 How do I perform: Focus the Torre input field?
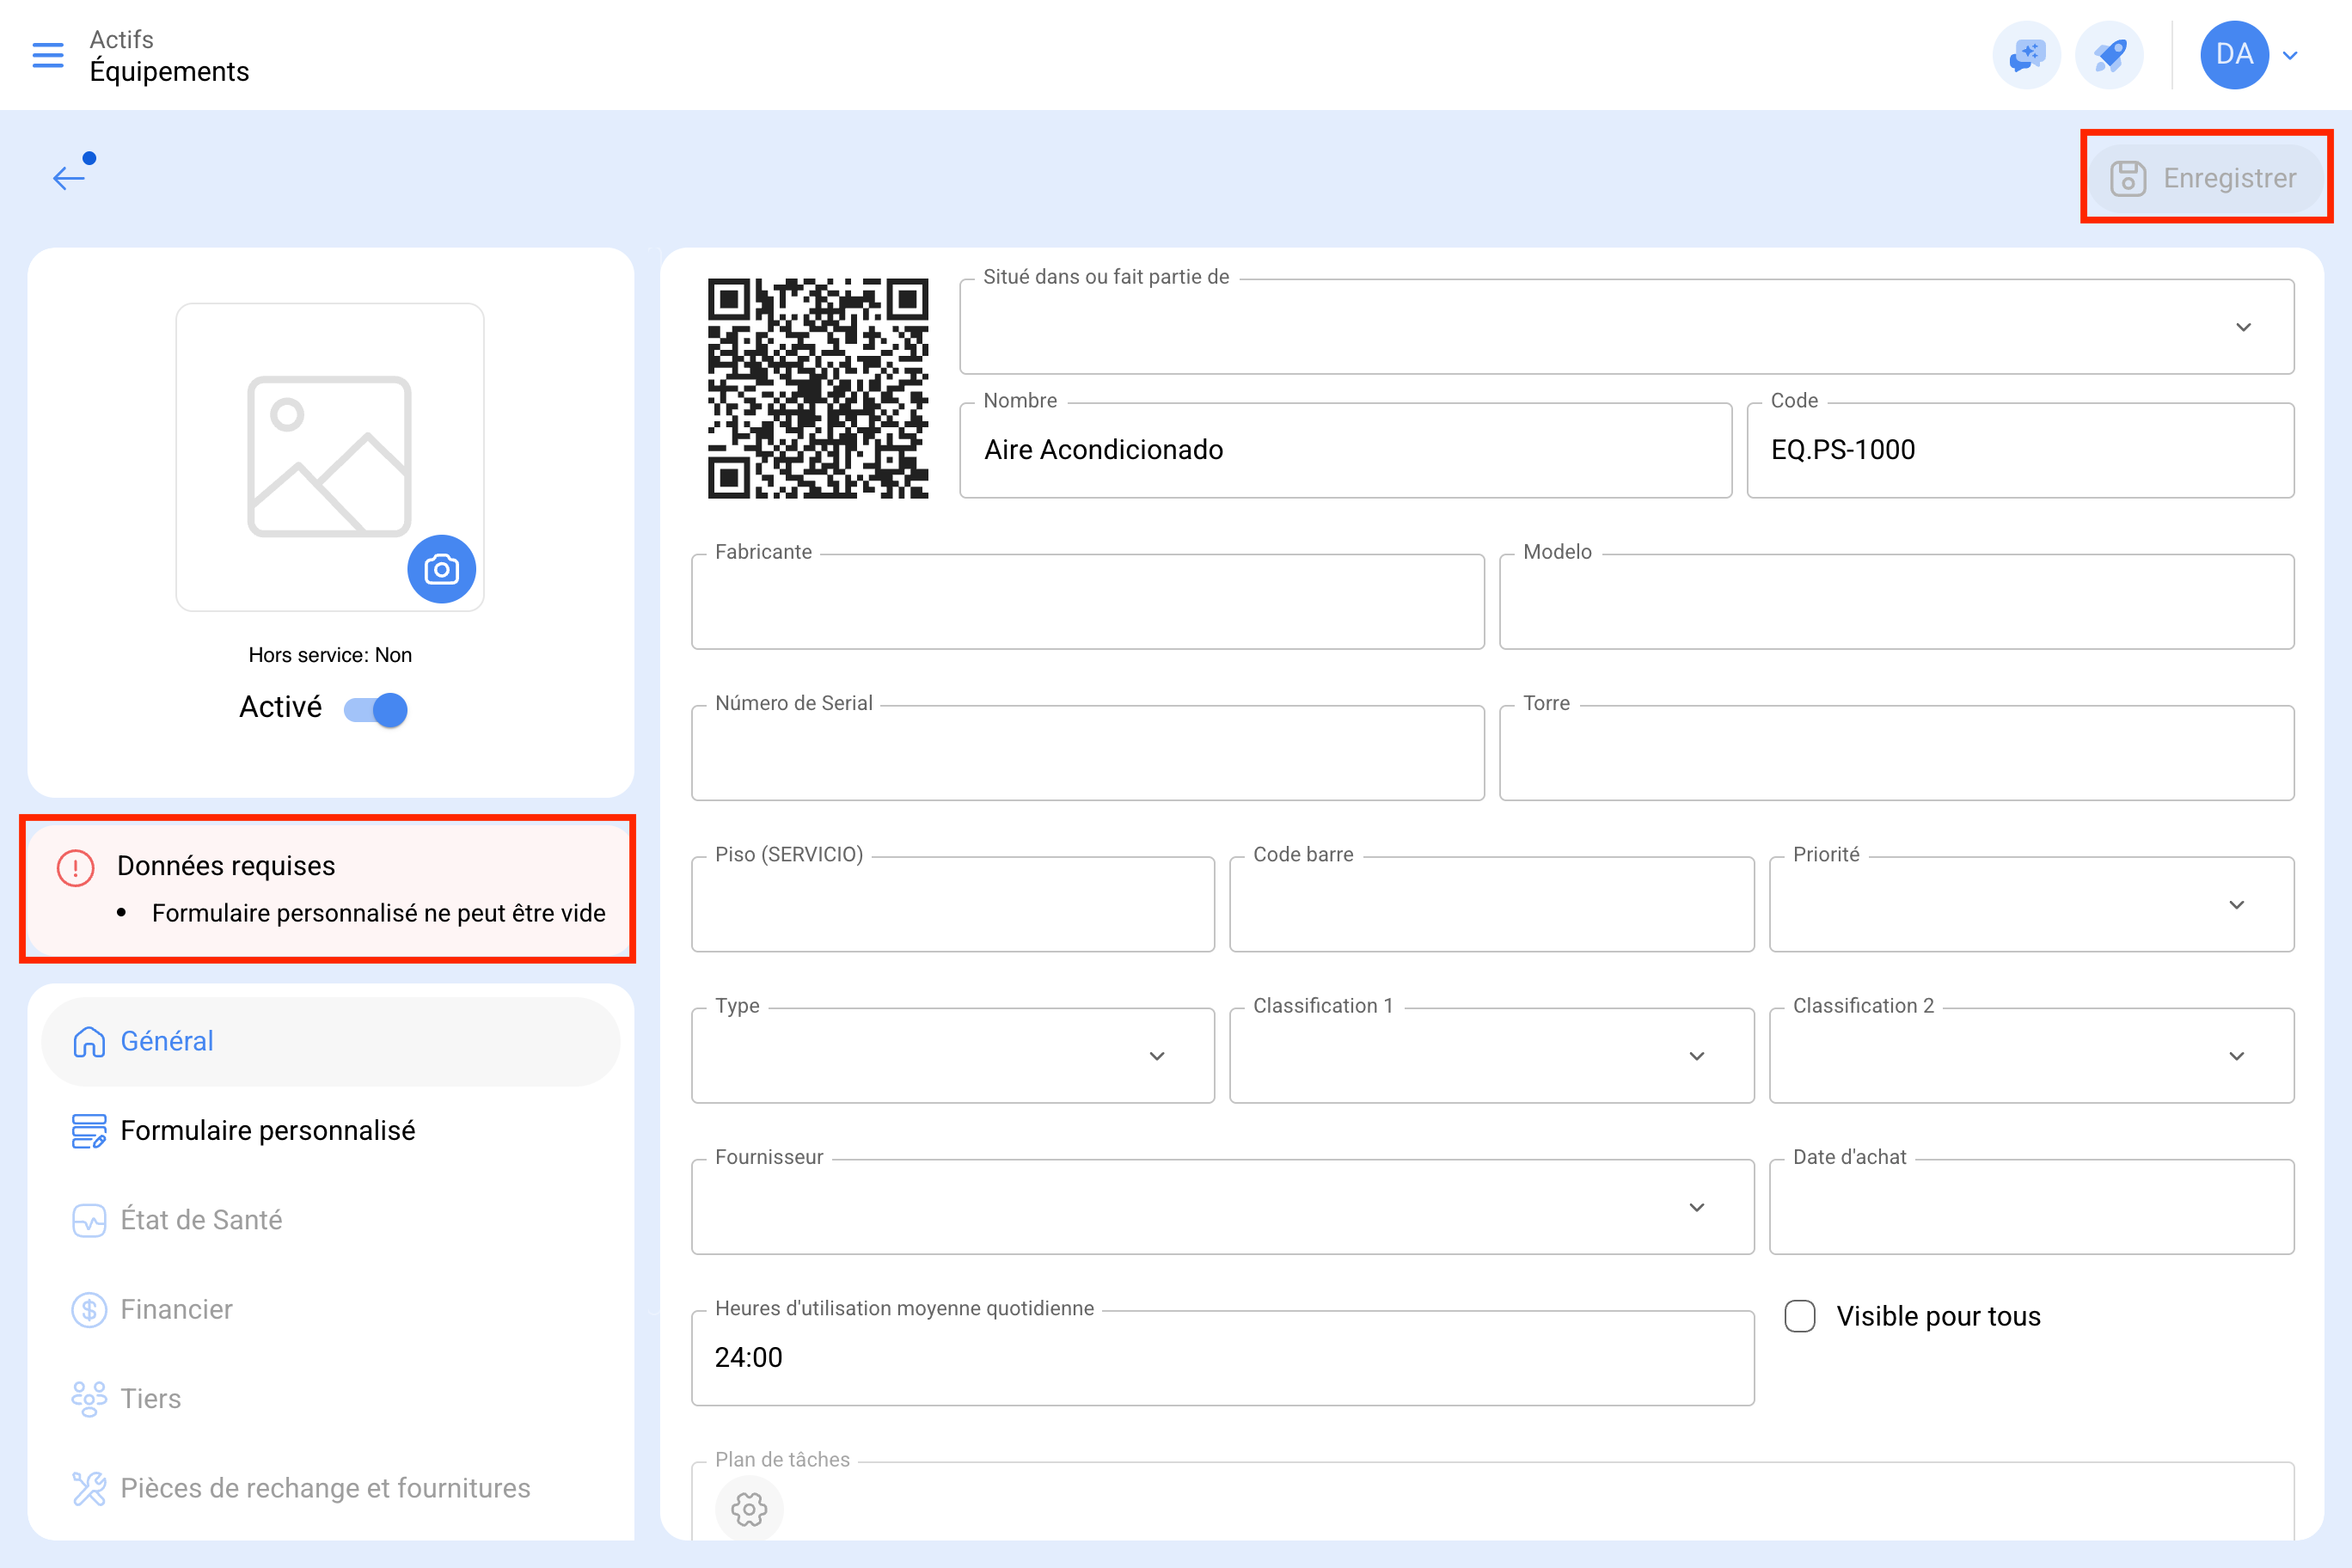tap(1896, 753)
